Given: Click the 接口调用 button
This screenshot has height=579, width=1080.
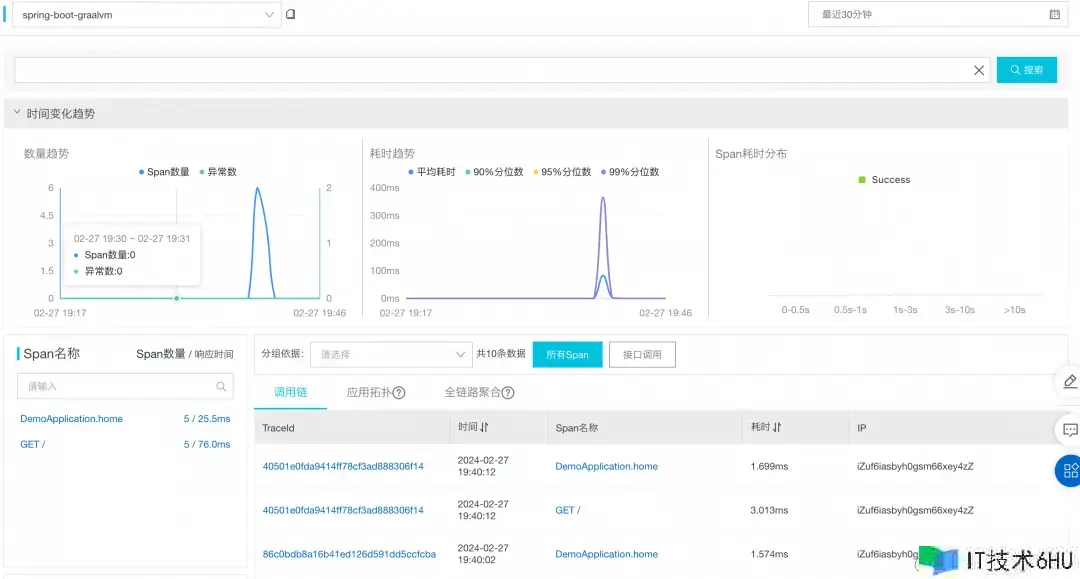Looking at the screenshot, I should [643, 354].
